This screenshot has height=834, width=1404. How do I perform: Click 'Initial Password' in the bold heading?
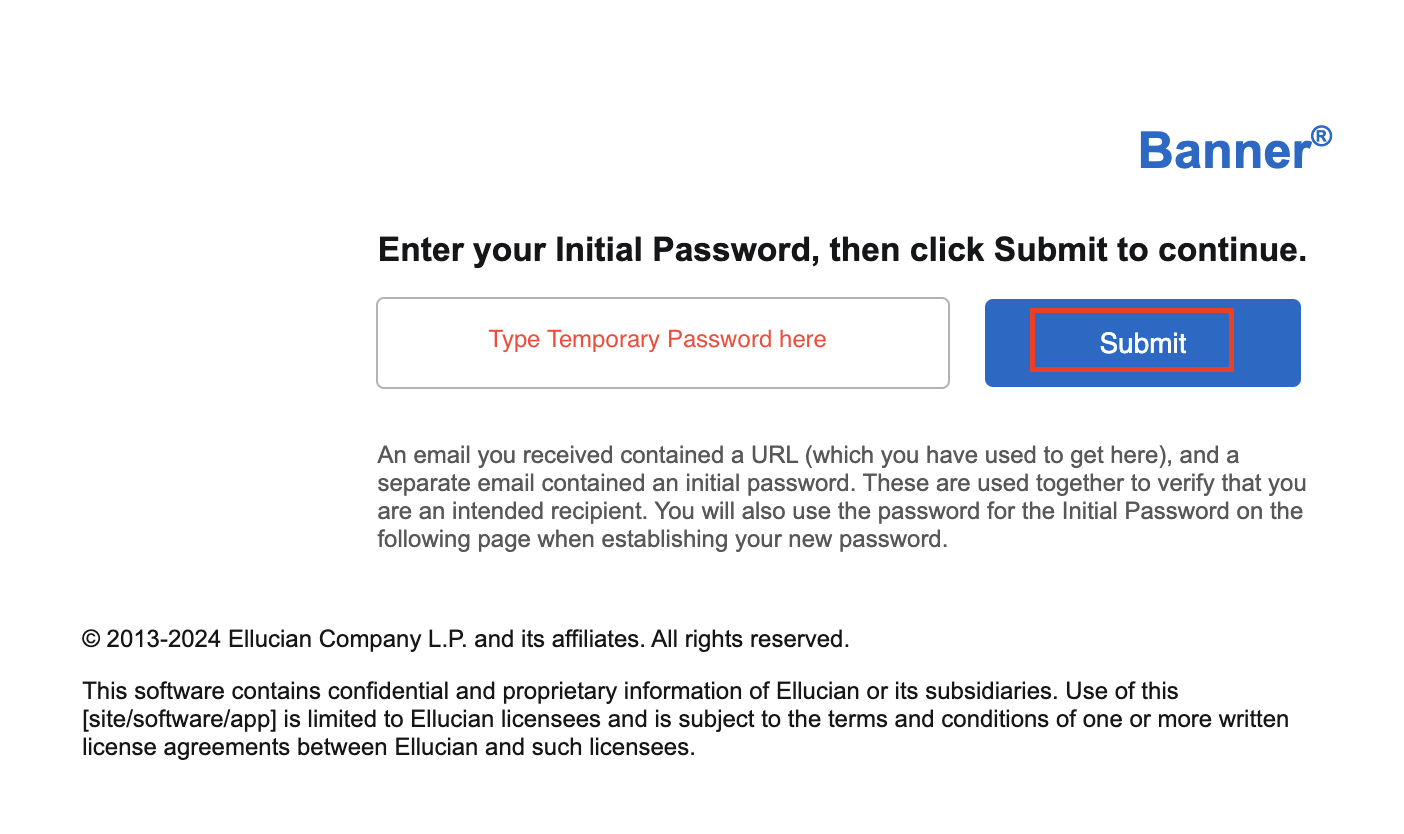pyautogui.click(x=679, y=250)
